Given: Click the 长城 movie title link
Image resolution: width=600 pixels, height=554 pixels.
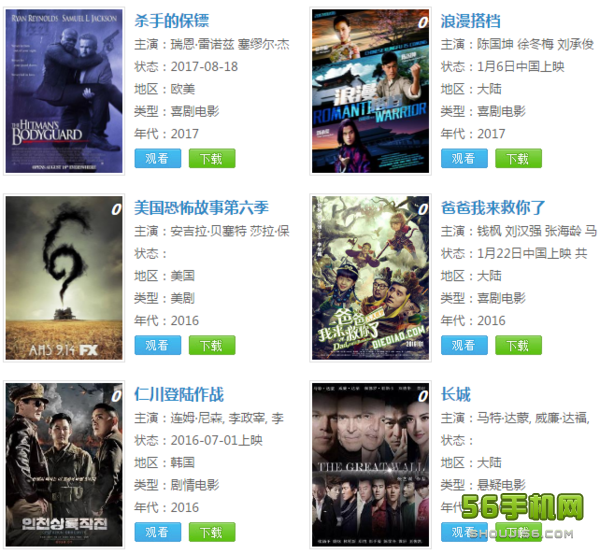Looking at the screenshot, I should pos(455,394).
